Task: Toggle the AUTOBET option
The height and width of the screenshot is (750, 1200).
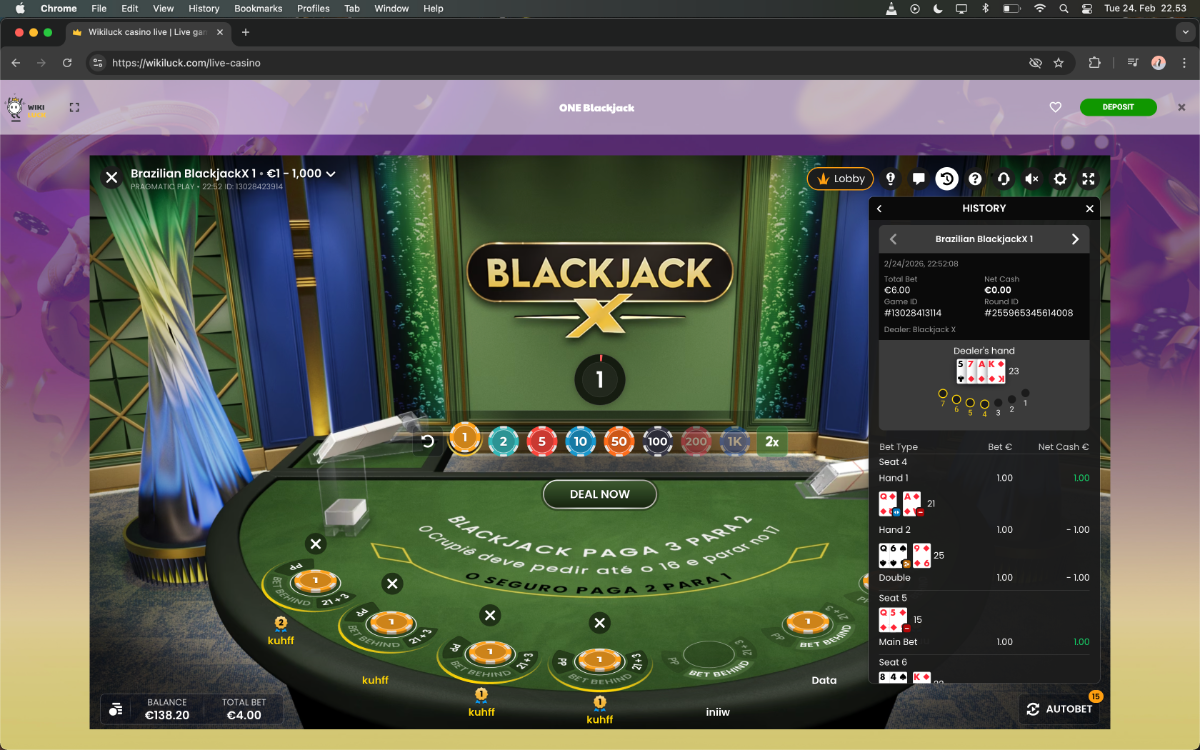Action: click(x=1059, y=709)
